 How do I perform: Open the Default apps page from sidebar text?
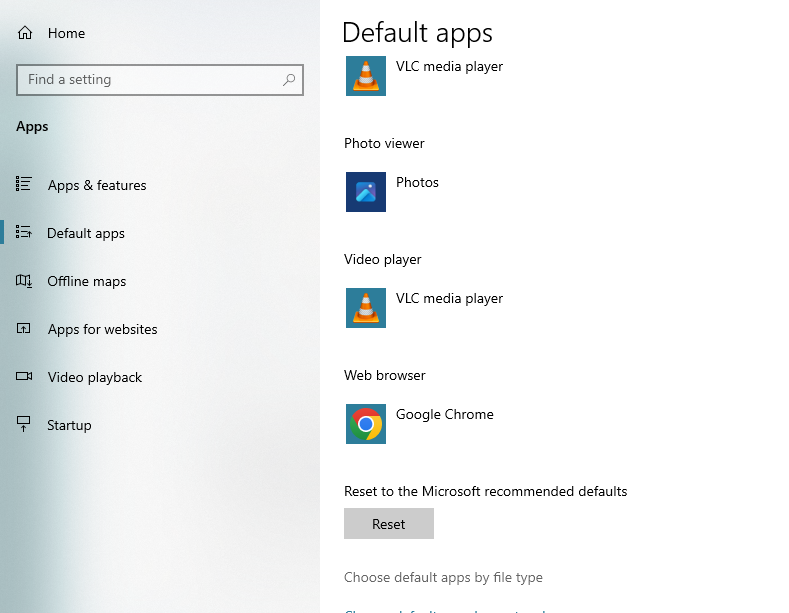click(x=86, y=233)
